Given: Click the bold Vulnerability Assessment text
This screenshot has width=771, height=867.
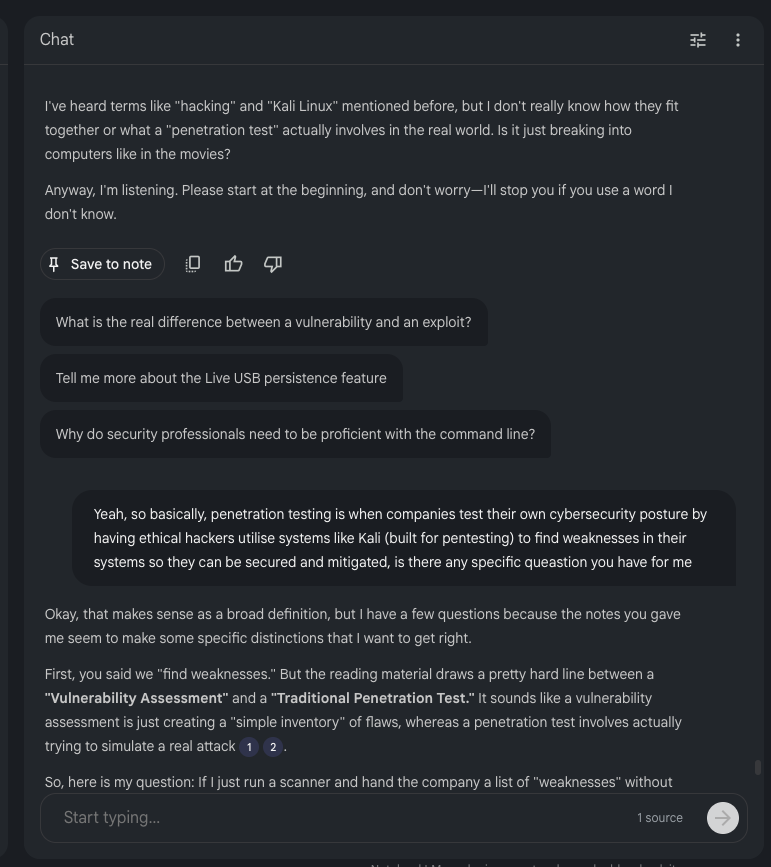Looking at the screenshot, I should pos(136,698).
